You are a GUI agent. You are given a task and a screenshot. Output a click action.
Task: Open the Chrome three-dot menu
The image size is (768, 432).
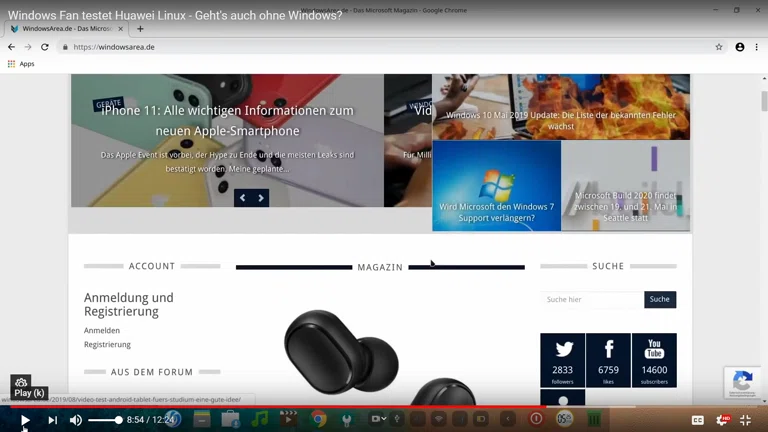[x=756, y=47]
